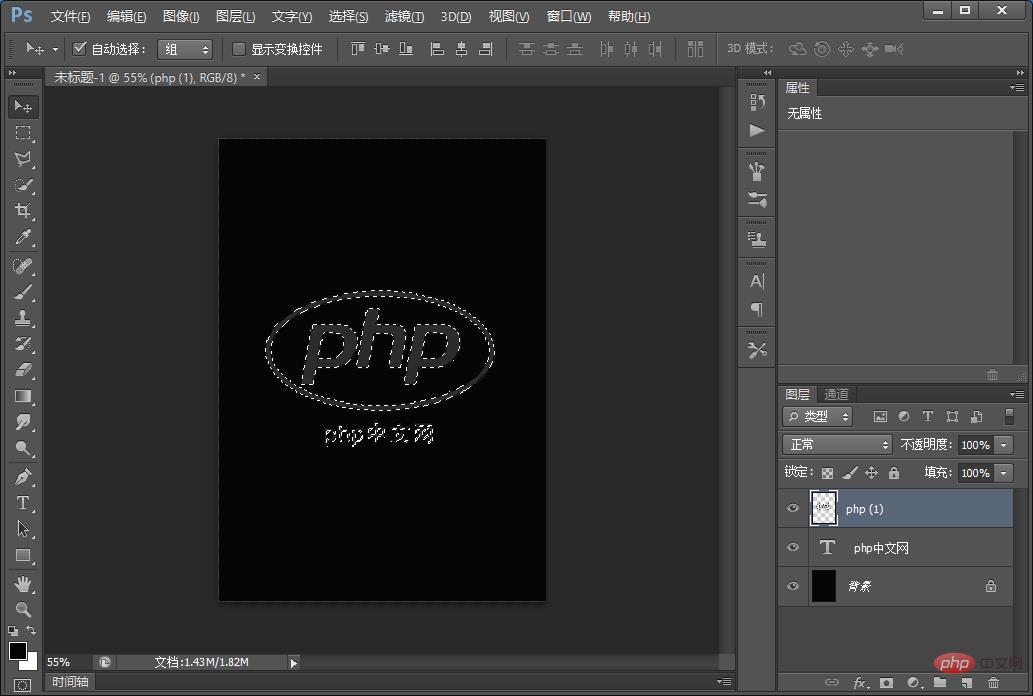This screenshot has width=1033, height=696.
Task: Select the Eraser tool
Action: [x=23, y=370]
